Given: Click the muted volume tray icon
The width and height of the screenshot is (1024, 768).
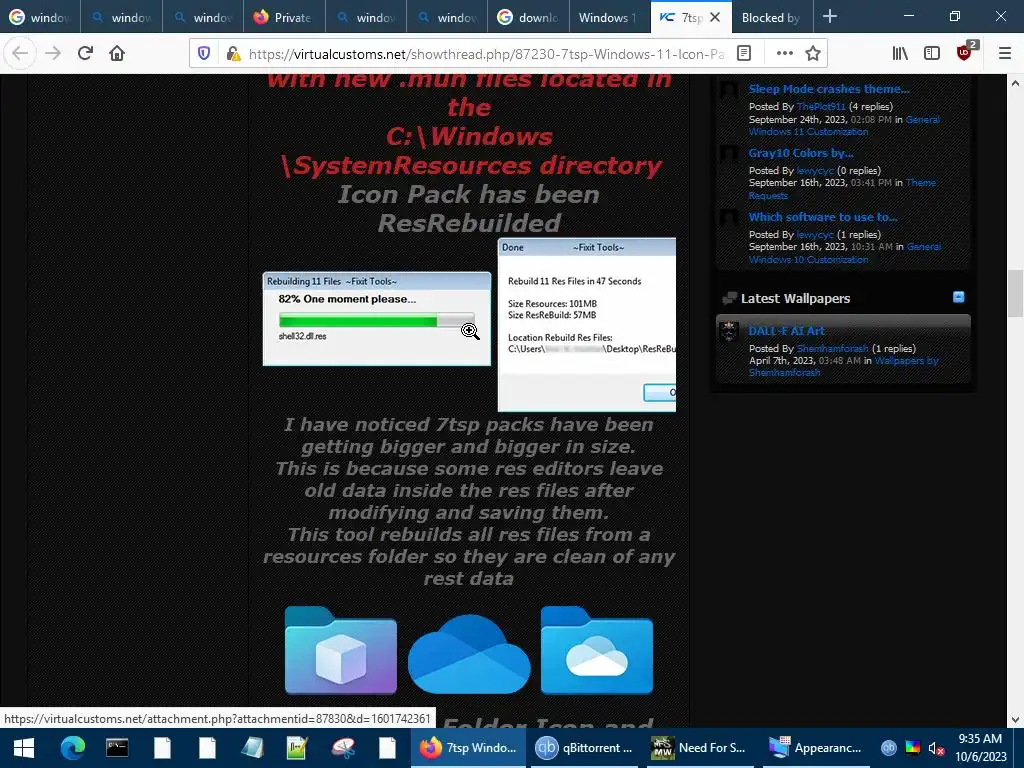Looking at the screenshot, I should click(x=936, y=748).
